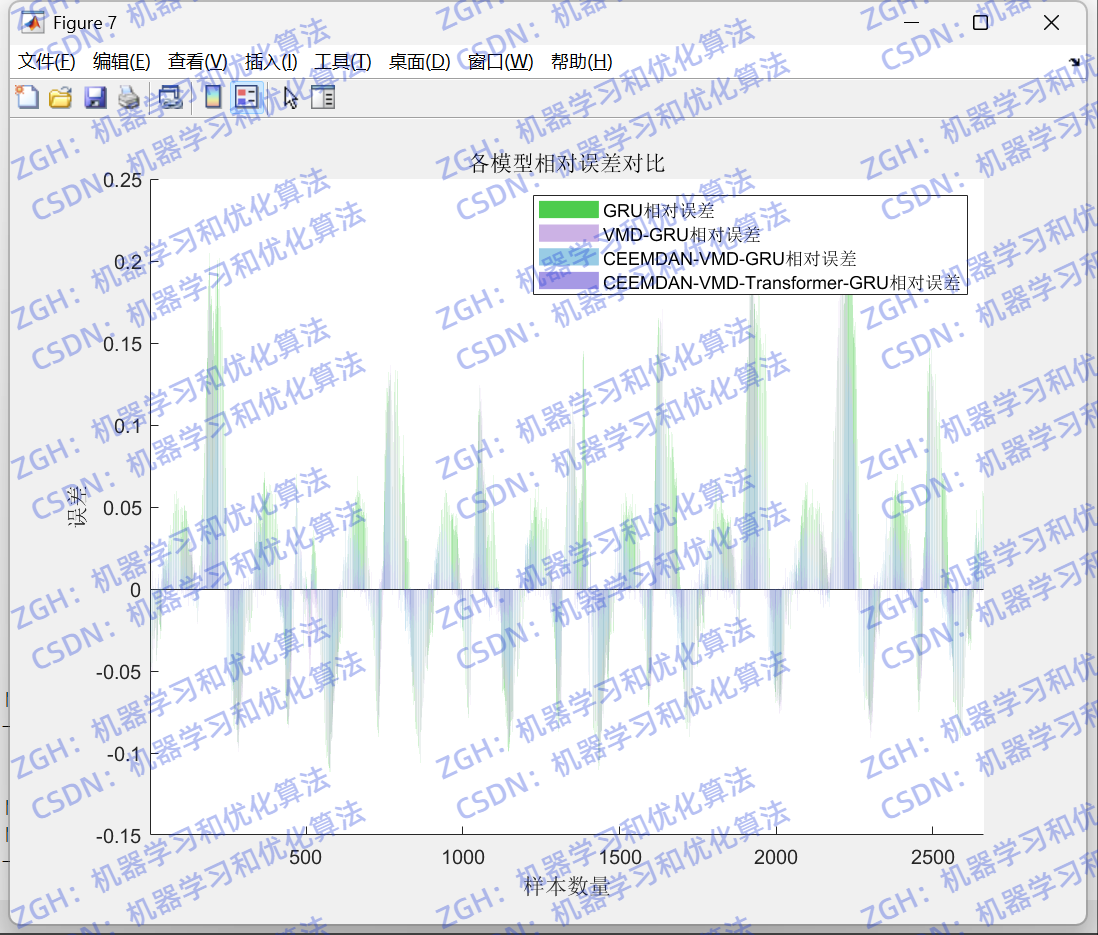This screenshot has height=935, width=1098.
Task: Open the 帮助(H) menu
Action: pos(581,62)
